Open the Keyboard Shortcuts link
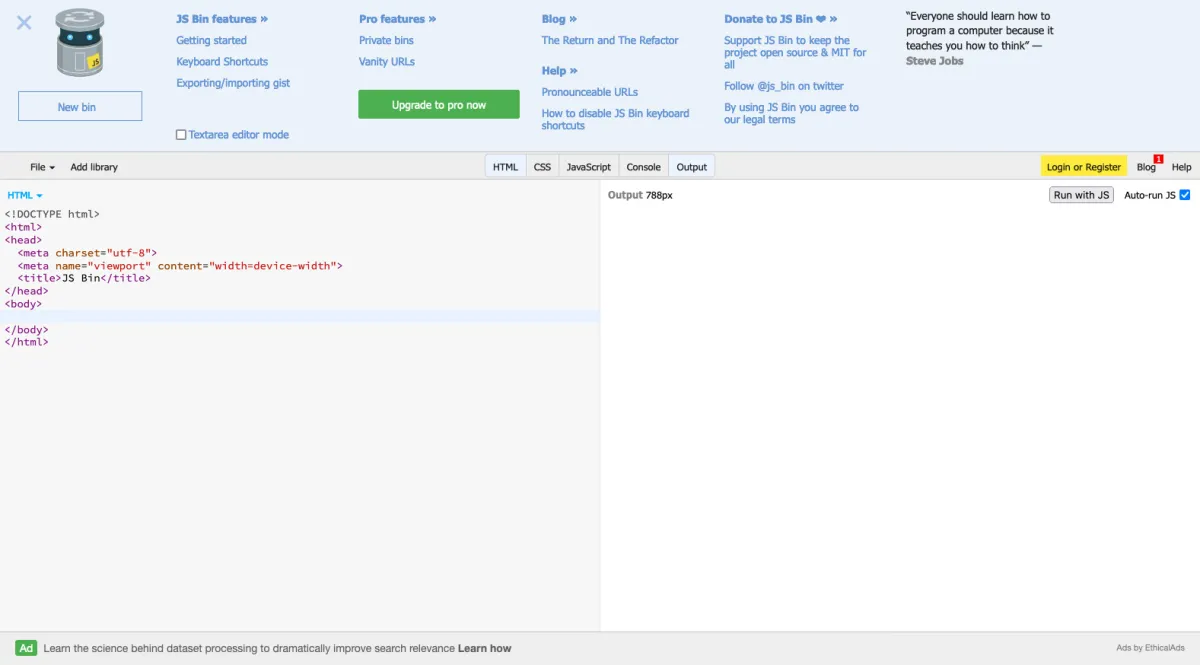 [x=222, y=61]
